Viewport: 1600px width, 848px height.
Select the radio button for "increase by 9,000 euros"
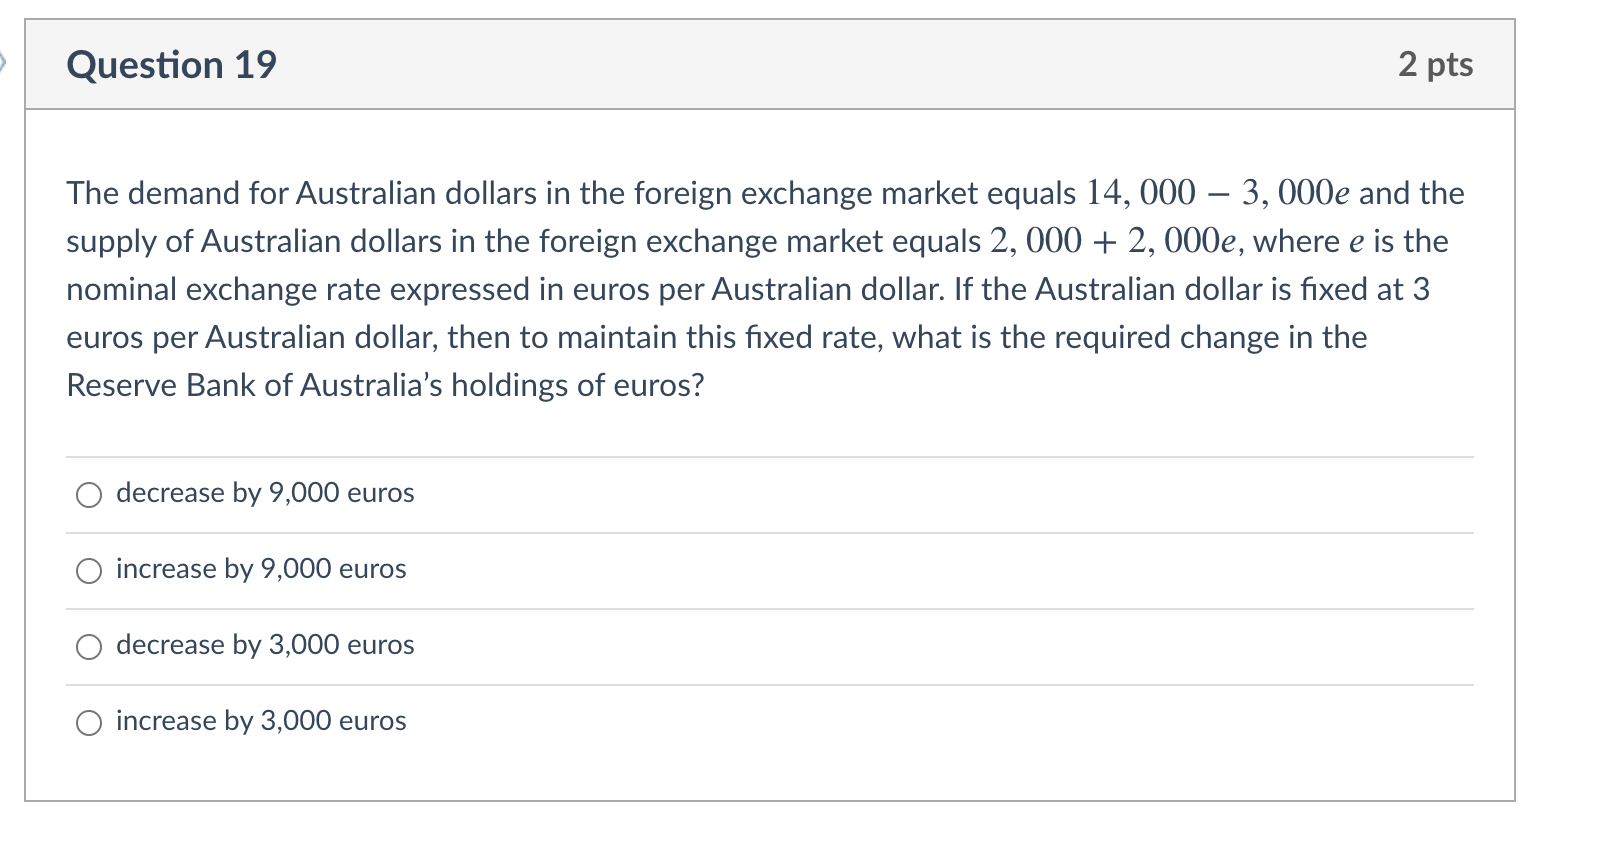tap(89, 570)
